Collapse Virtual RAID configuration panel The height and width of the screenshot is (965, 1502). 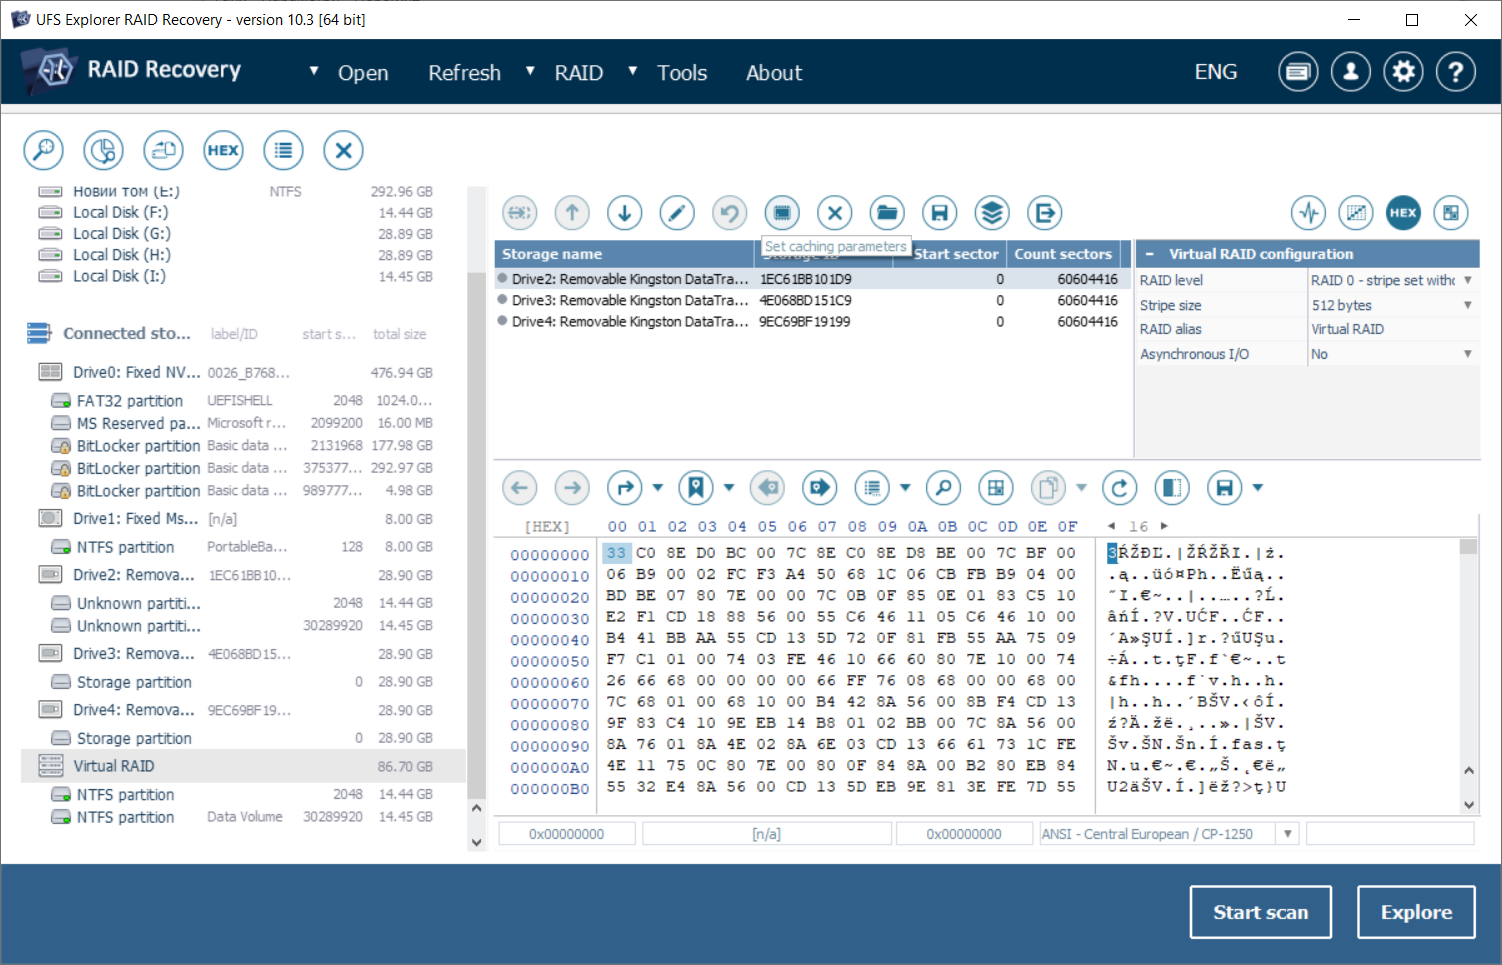(1149, 254)
